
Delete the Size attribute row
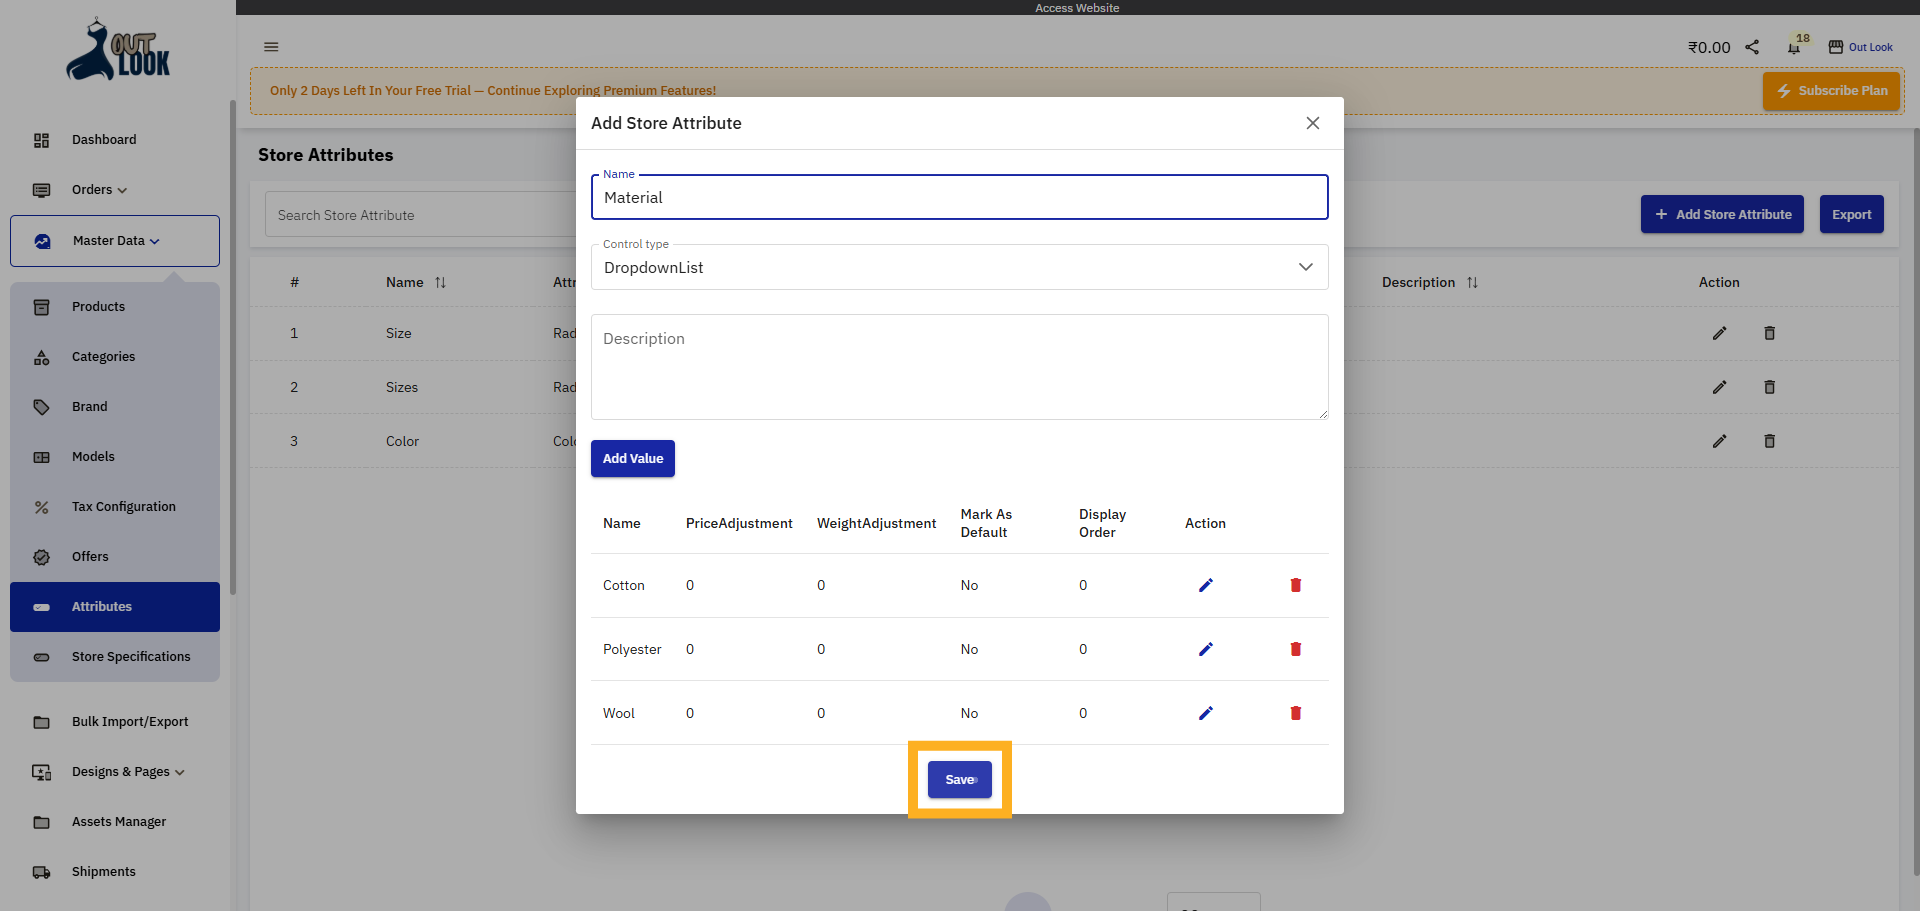(1769, 333)
